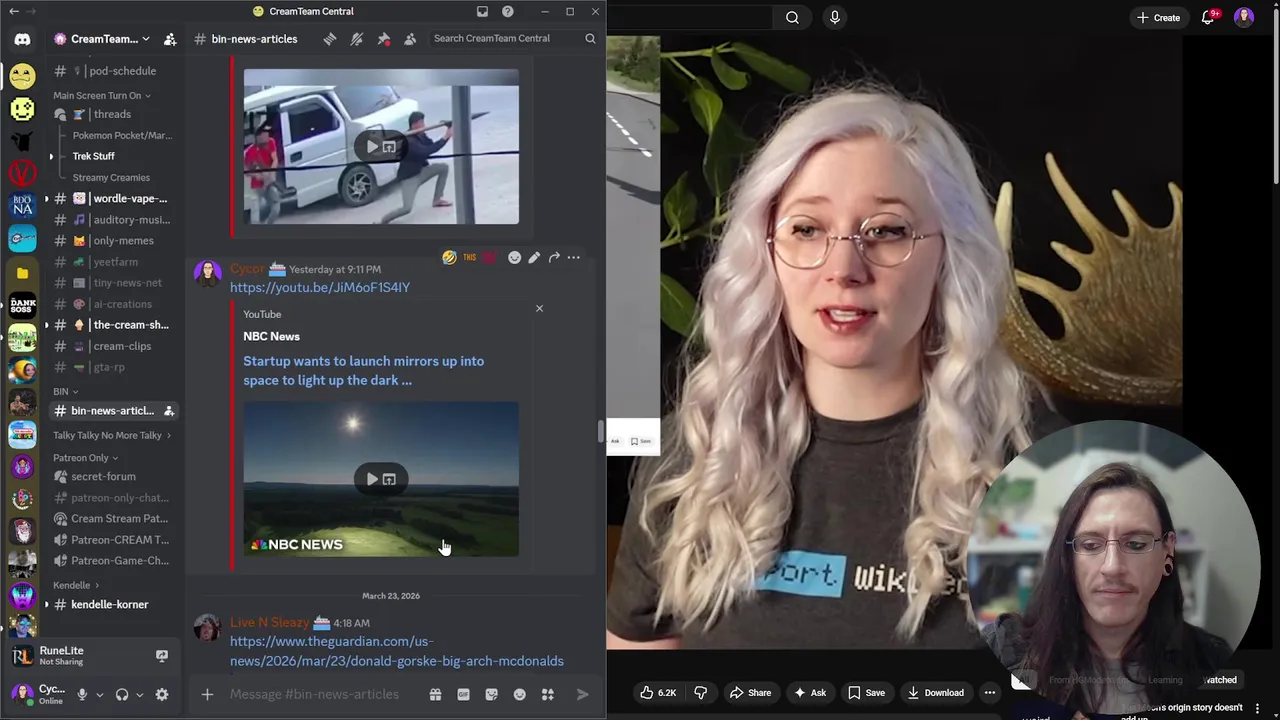The width and height of the screenshot is (1280, 720).
Task: Add reaction smiley icon on Cycor message
Action: (514, 257)
